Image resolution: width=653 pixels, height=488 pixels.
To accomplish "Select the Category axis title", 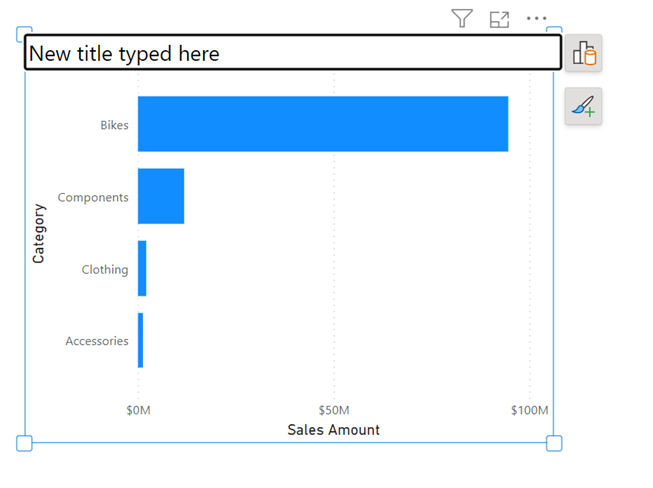I will pyautogui.click(x=39, y=233).
